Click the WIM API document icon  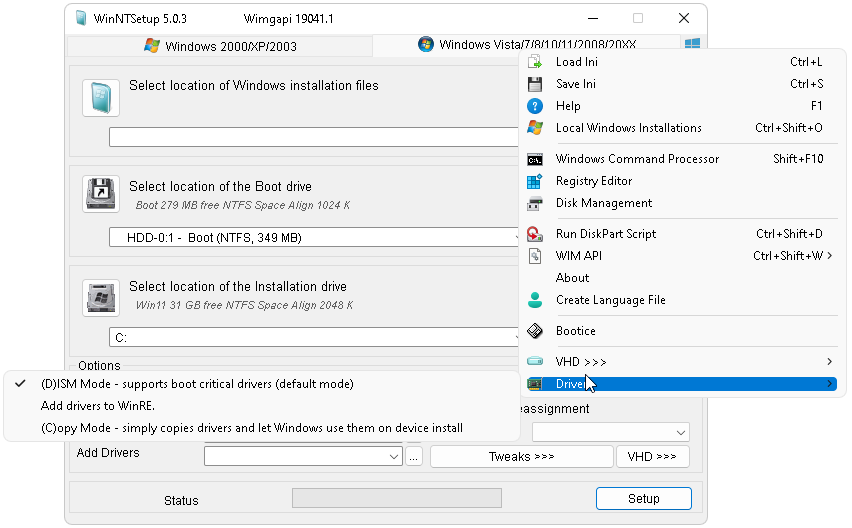click(x=535, y=256)
